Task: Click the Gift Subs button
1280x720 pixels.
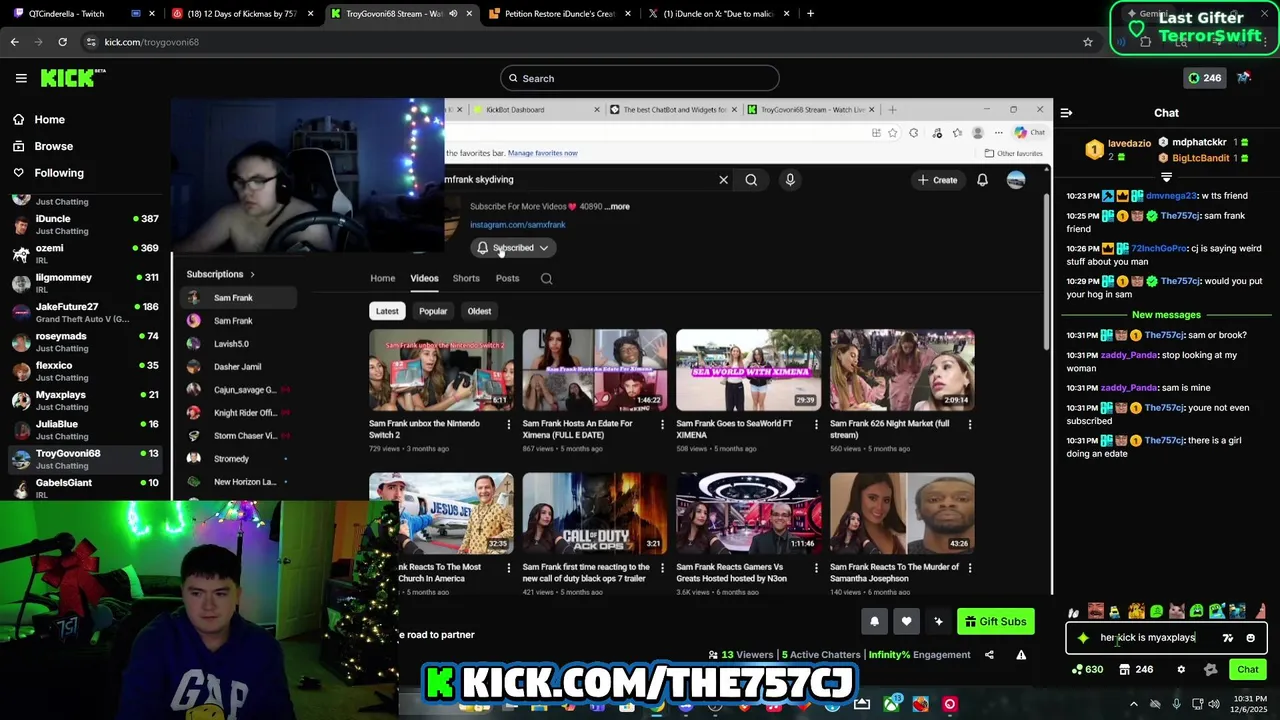Action: pyautogui.click(x=995, y=622)
